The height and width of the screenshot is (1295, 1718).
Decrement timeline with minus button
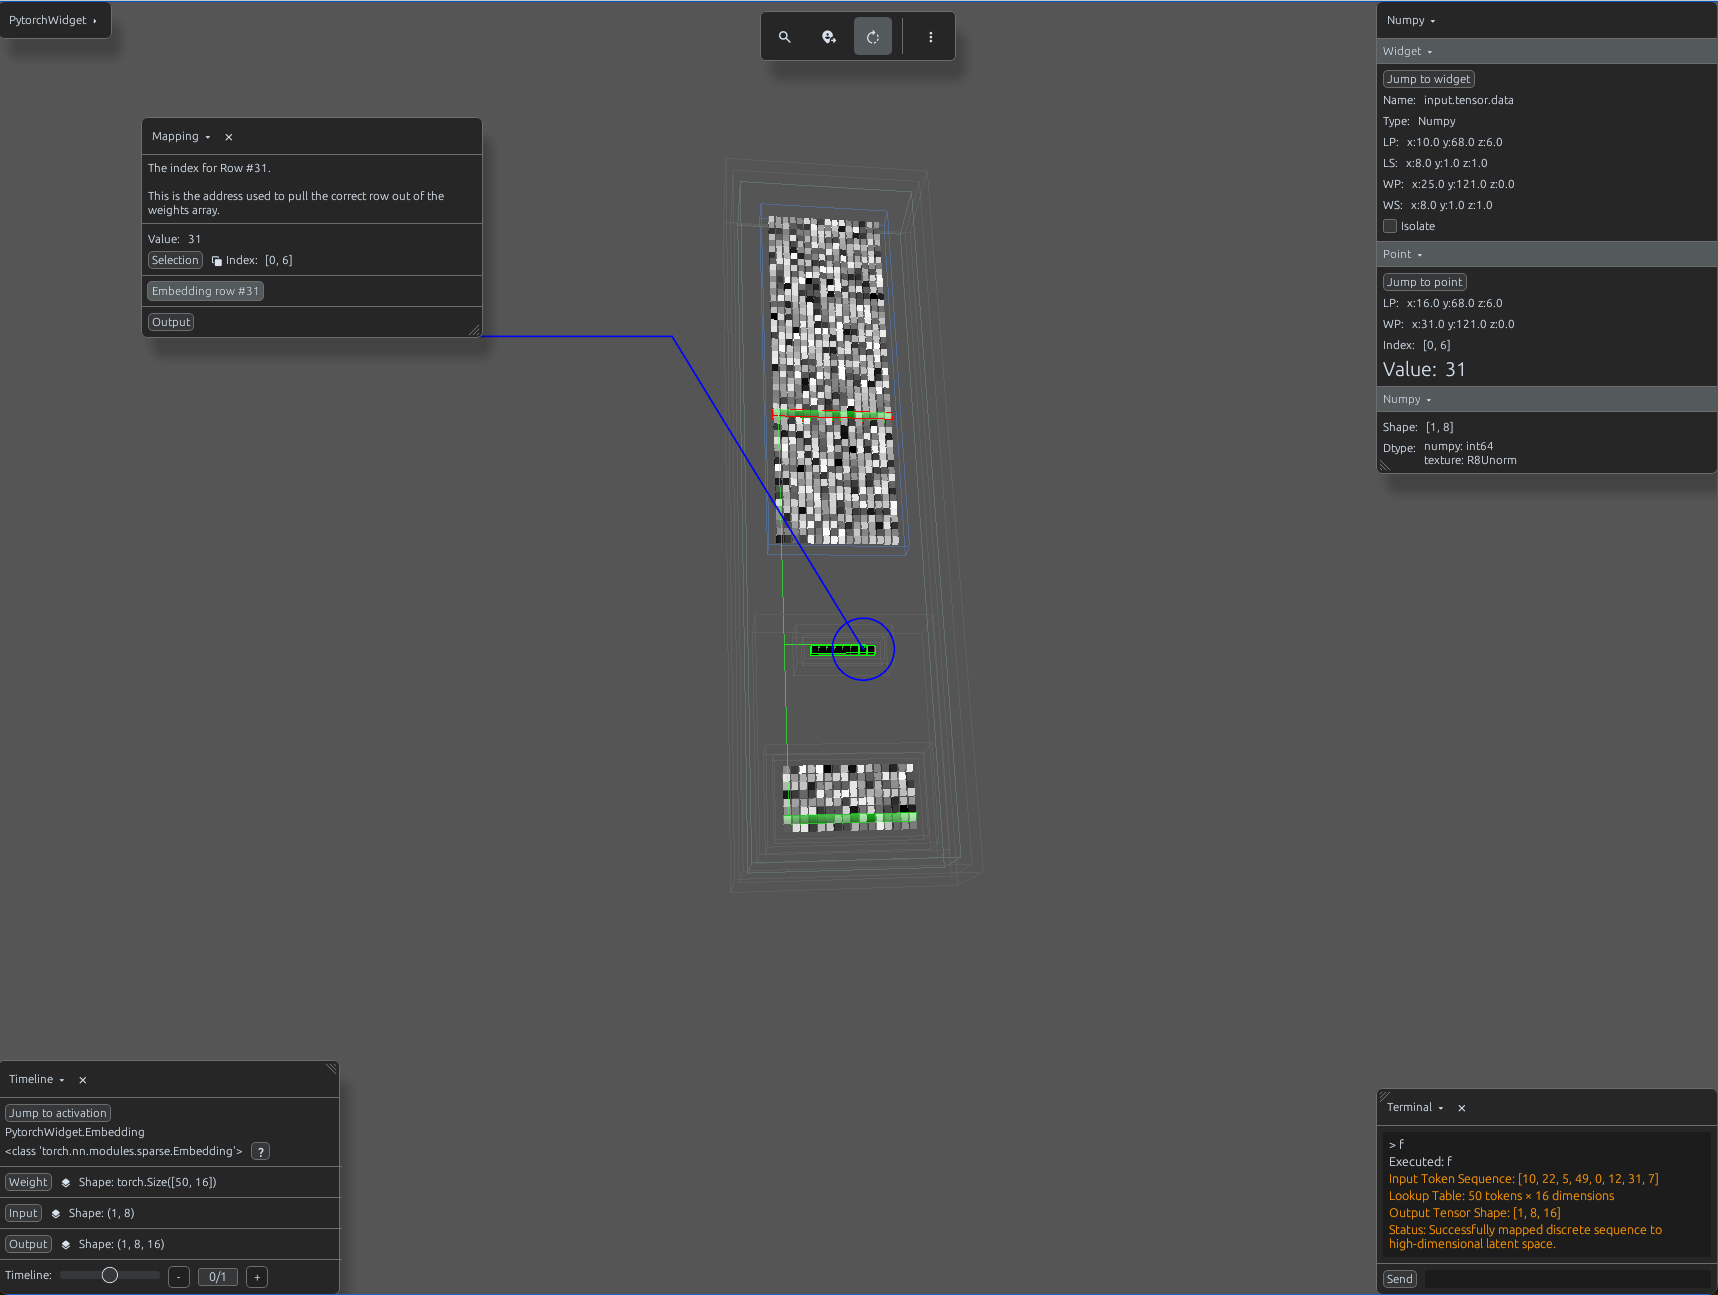179,1277
